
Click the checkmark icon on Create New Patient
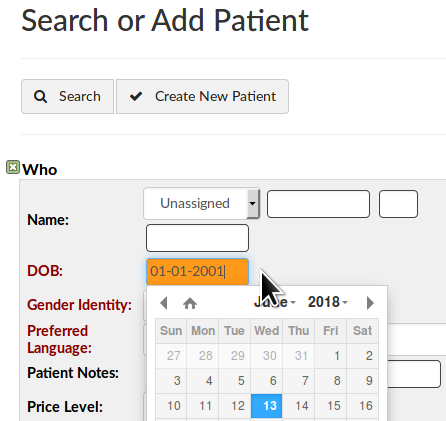pyautogui.click(x=136, y=96)
